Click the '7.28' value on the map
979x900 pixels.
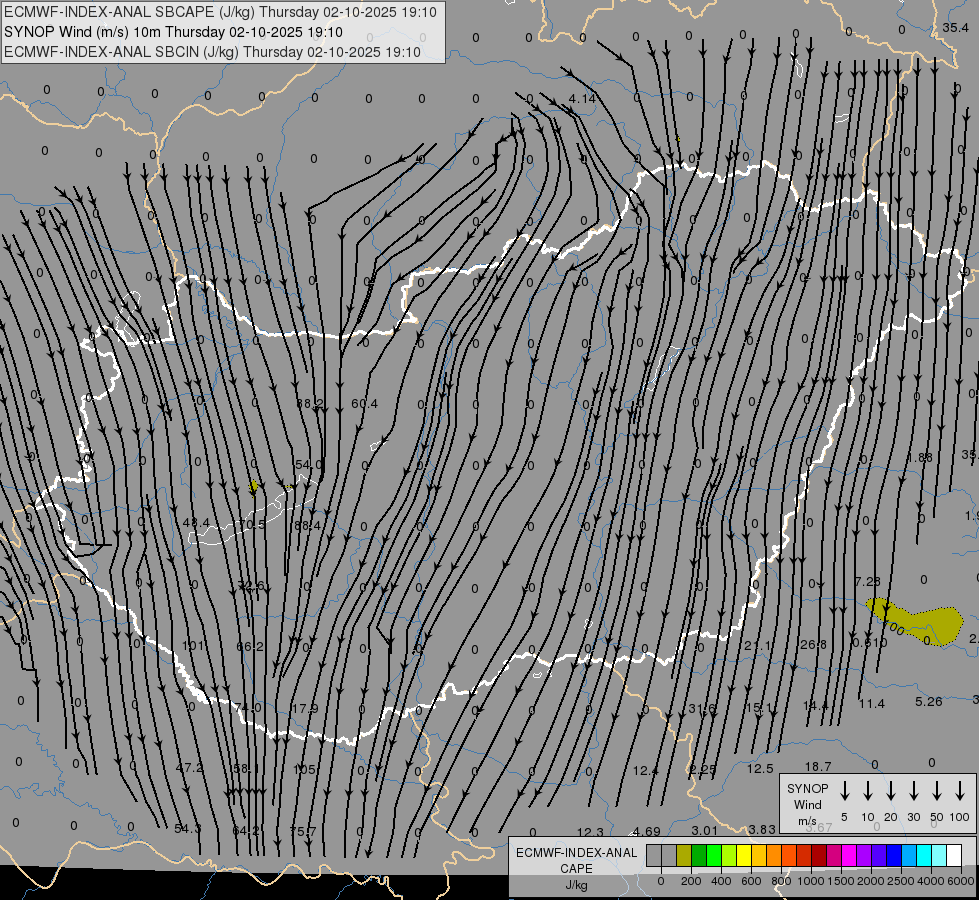(x=868, y=582)
